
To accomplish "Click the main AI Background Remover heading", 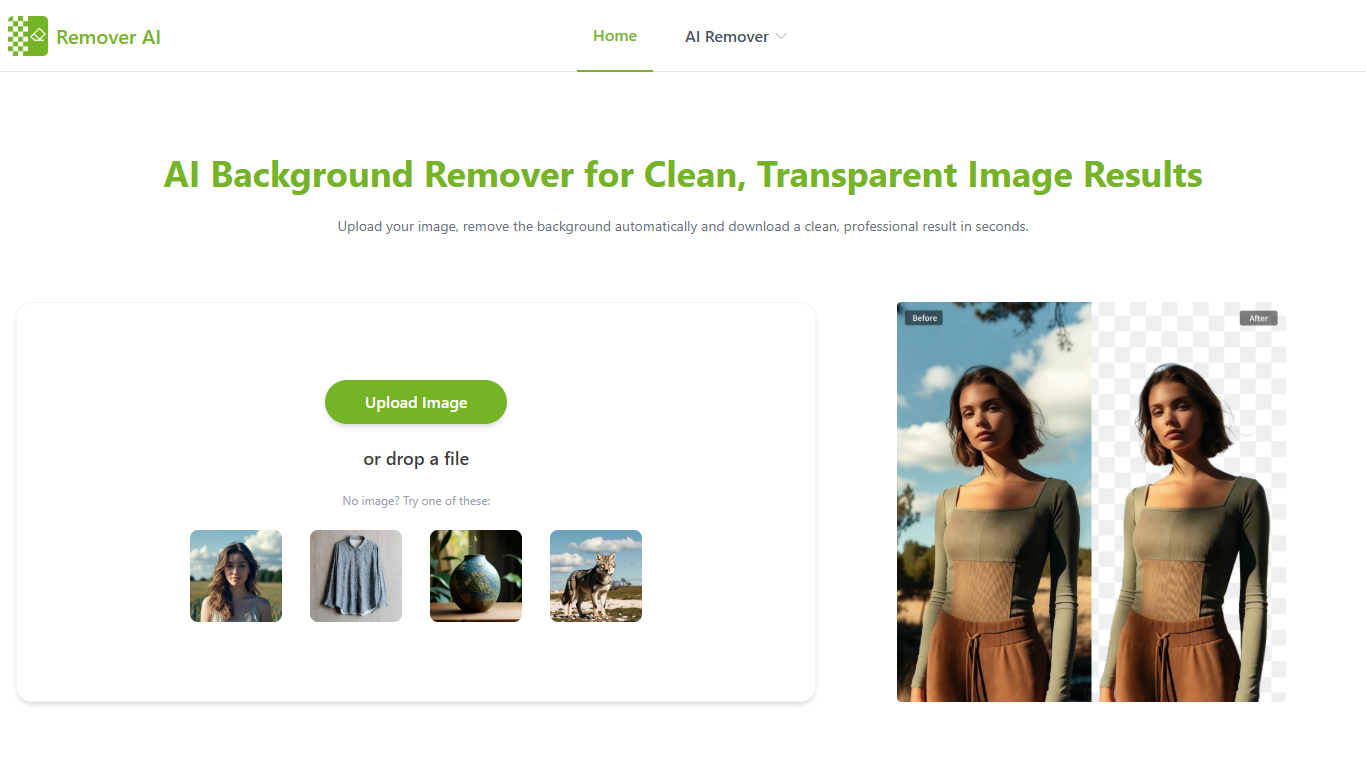I will tap(683, 175).
